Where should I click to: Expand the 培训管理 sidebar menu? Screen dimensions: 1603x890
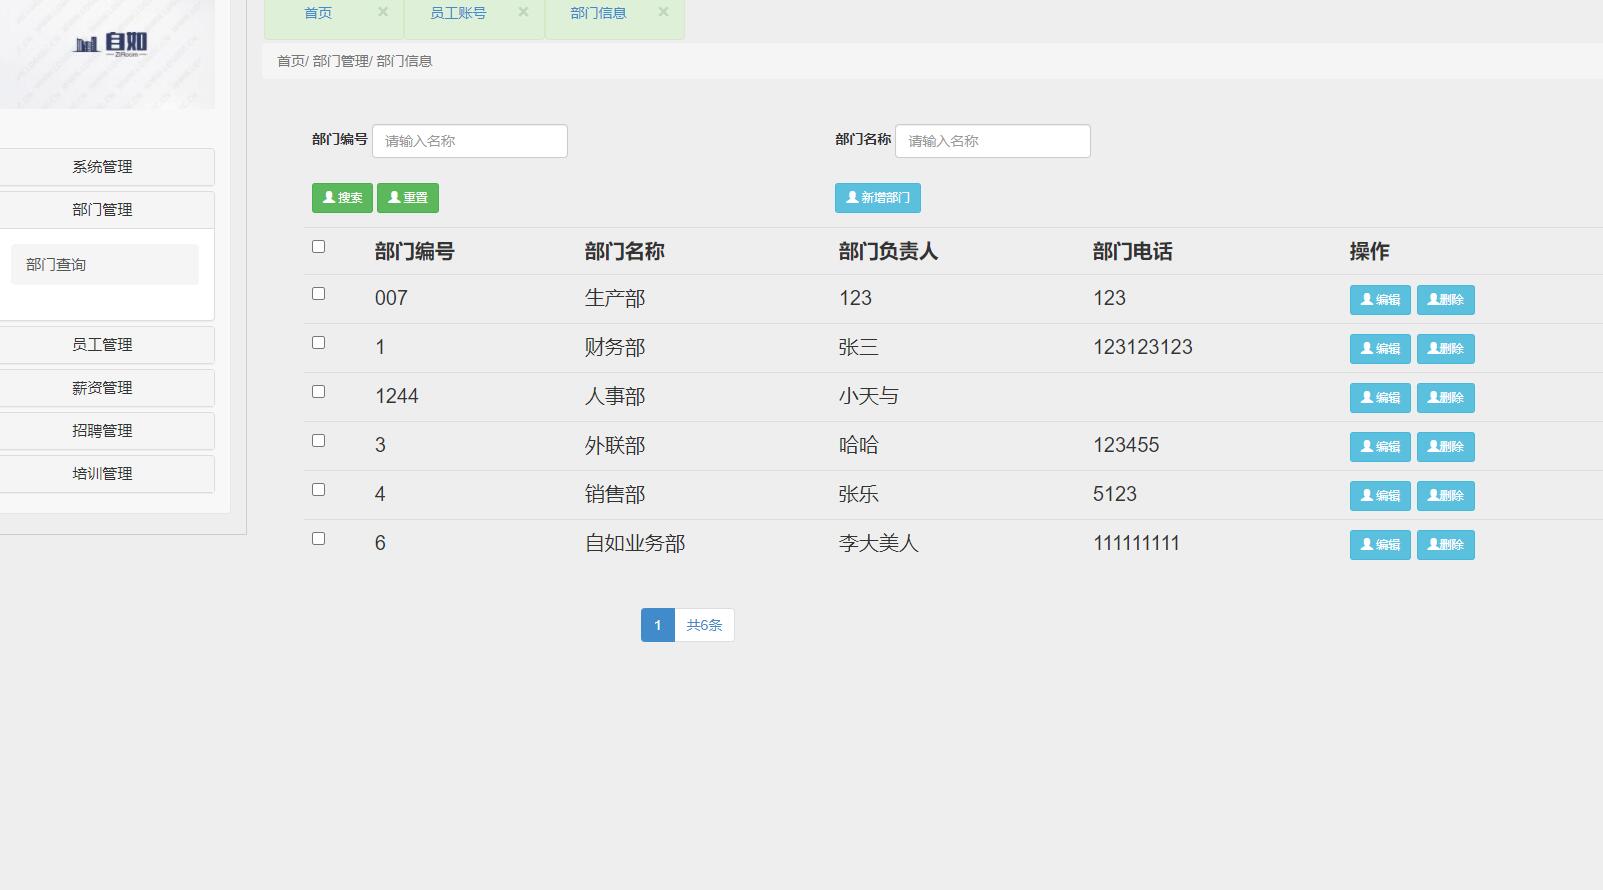pos(102,474)
